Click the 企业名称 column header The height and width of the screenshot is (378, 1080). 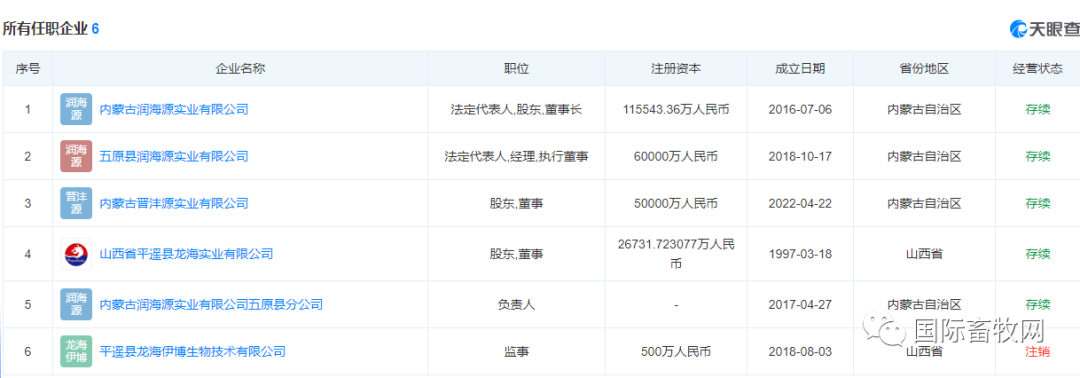240,69
